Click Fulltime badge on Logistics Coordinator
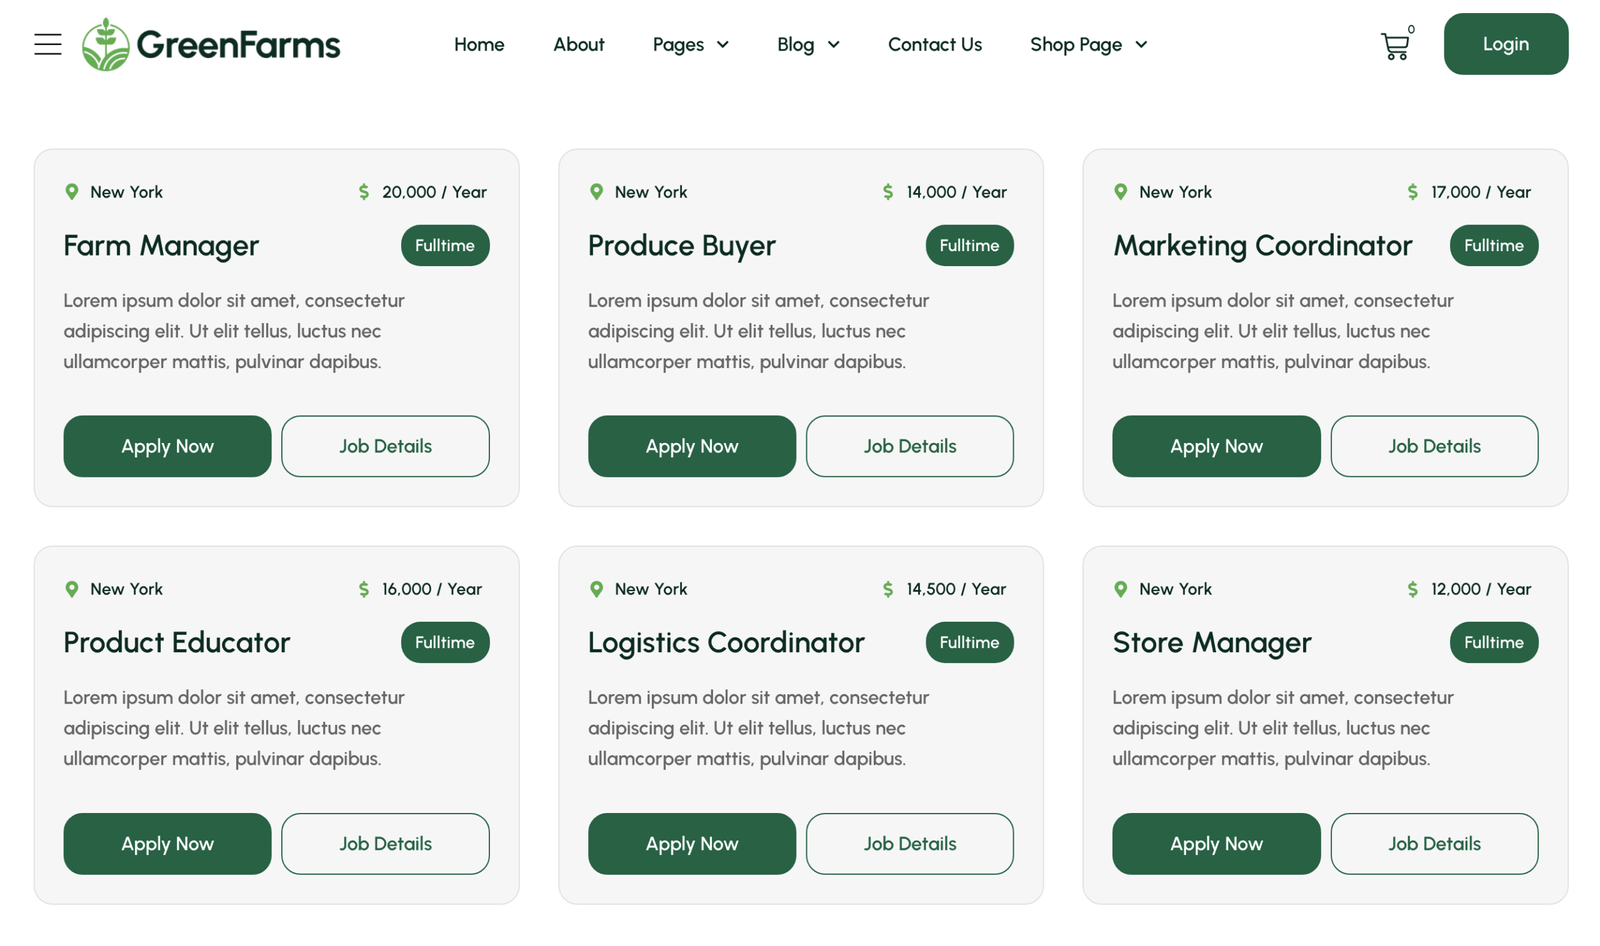The image size is (1600, 946). 969,642
